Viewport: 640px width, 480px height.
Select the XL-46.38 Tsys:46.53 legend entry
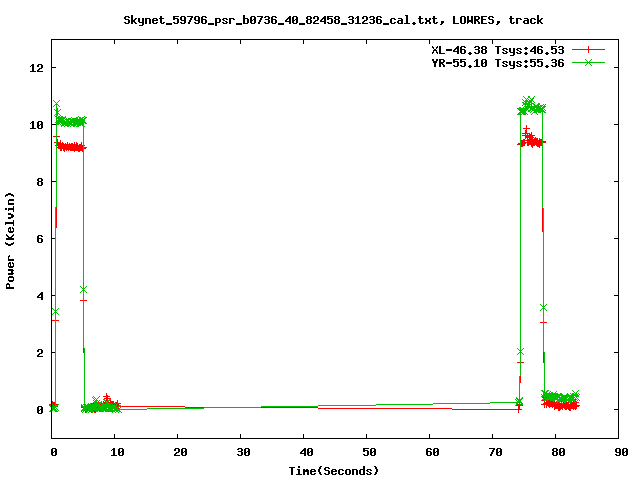(x=518, y=50)
